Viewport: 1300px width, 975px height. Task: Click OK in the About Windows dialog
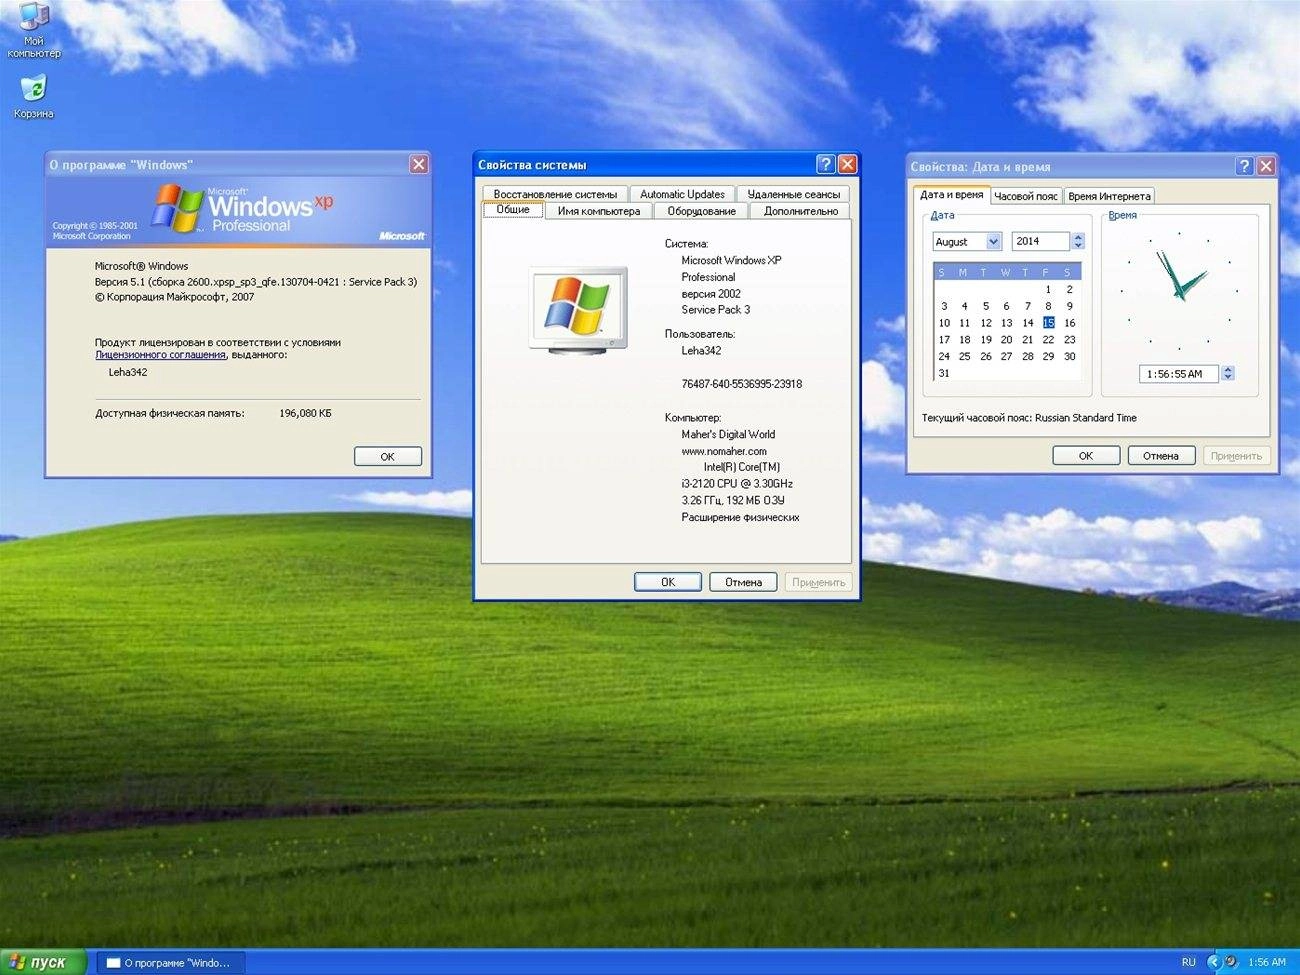coord(388,456)
